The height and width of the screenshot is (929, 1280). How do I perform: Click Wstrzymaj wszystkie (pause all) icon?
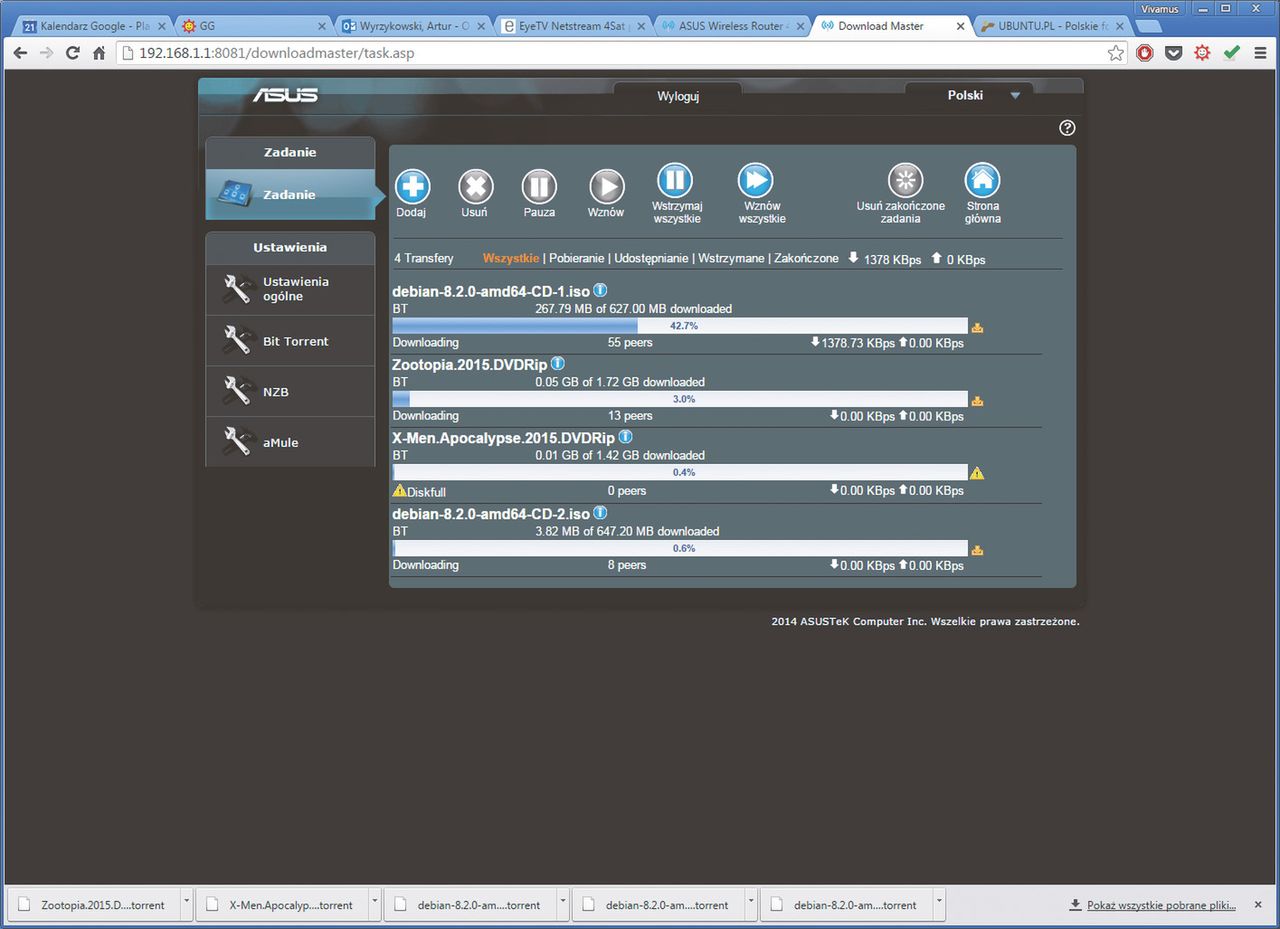675,180
